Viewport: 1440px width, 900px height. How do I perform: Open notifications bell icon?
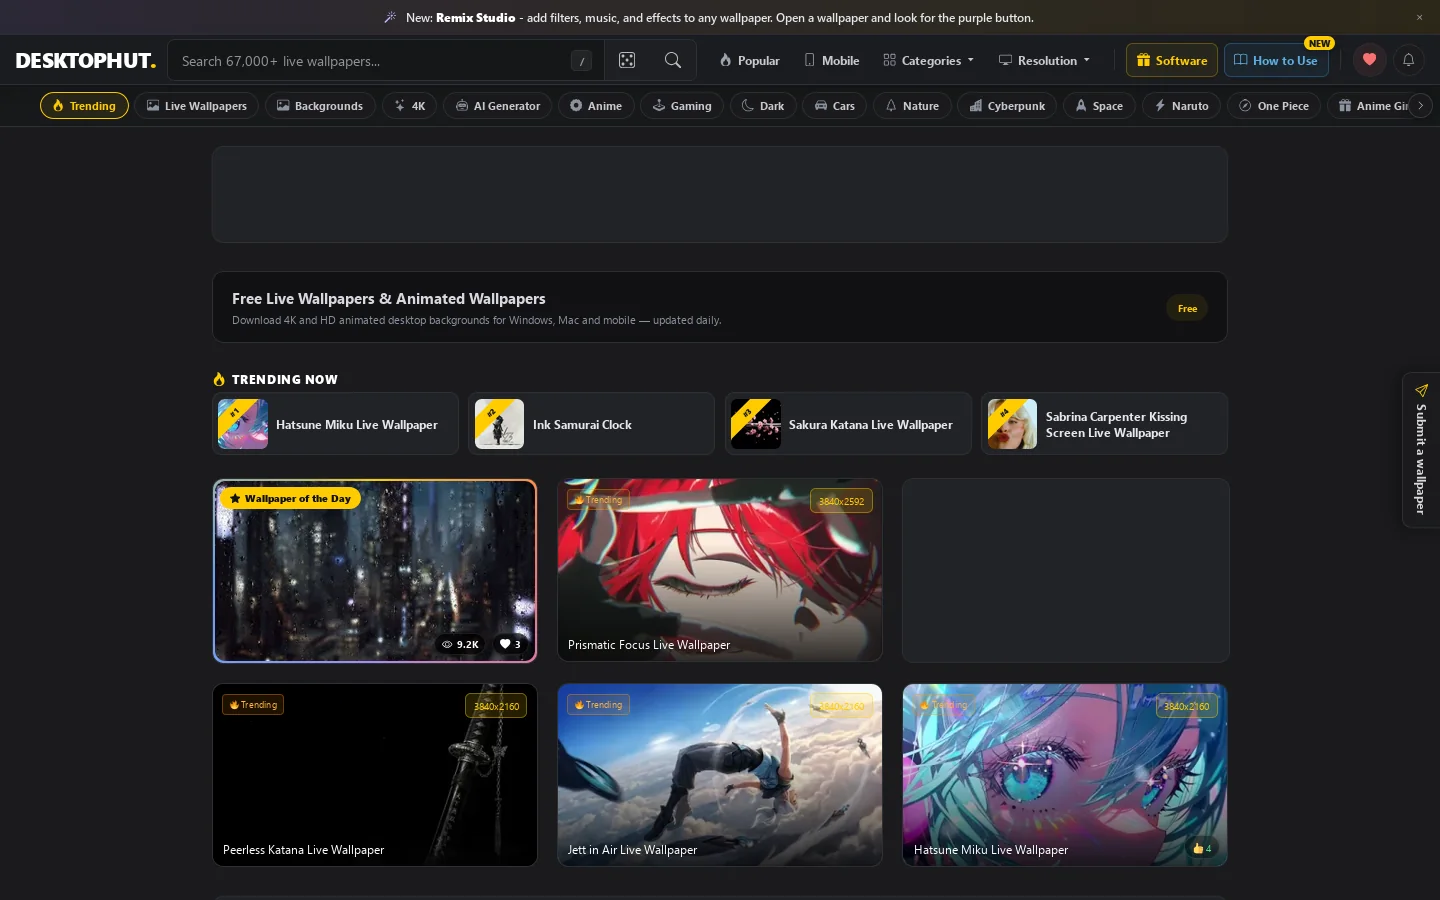click(1408, 60)
